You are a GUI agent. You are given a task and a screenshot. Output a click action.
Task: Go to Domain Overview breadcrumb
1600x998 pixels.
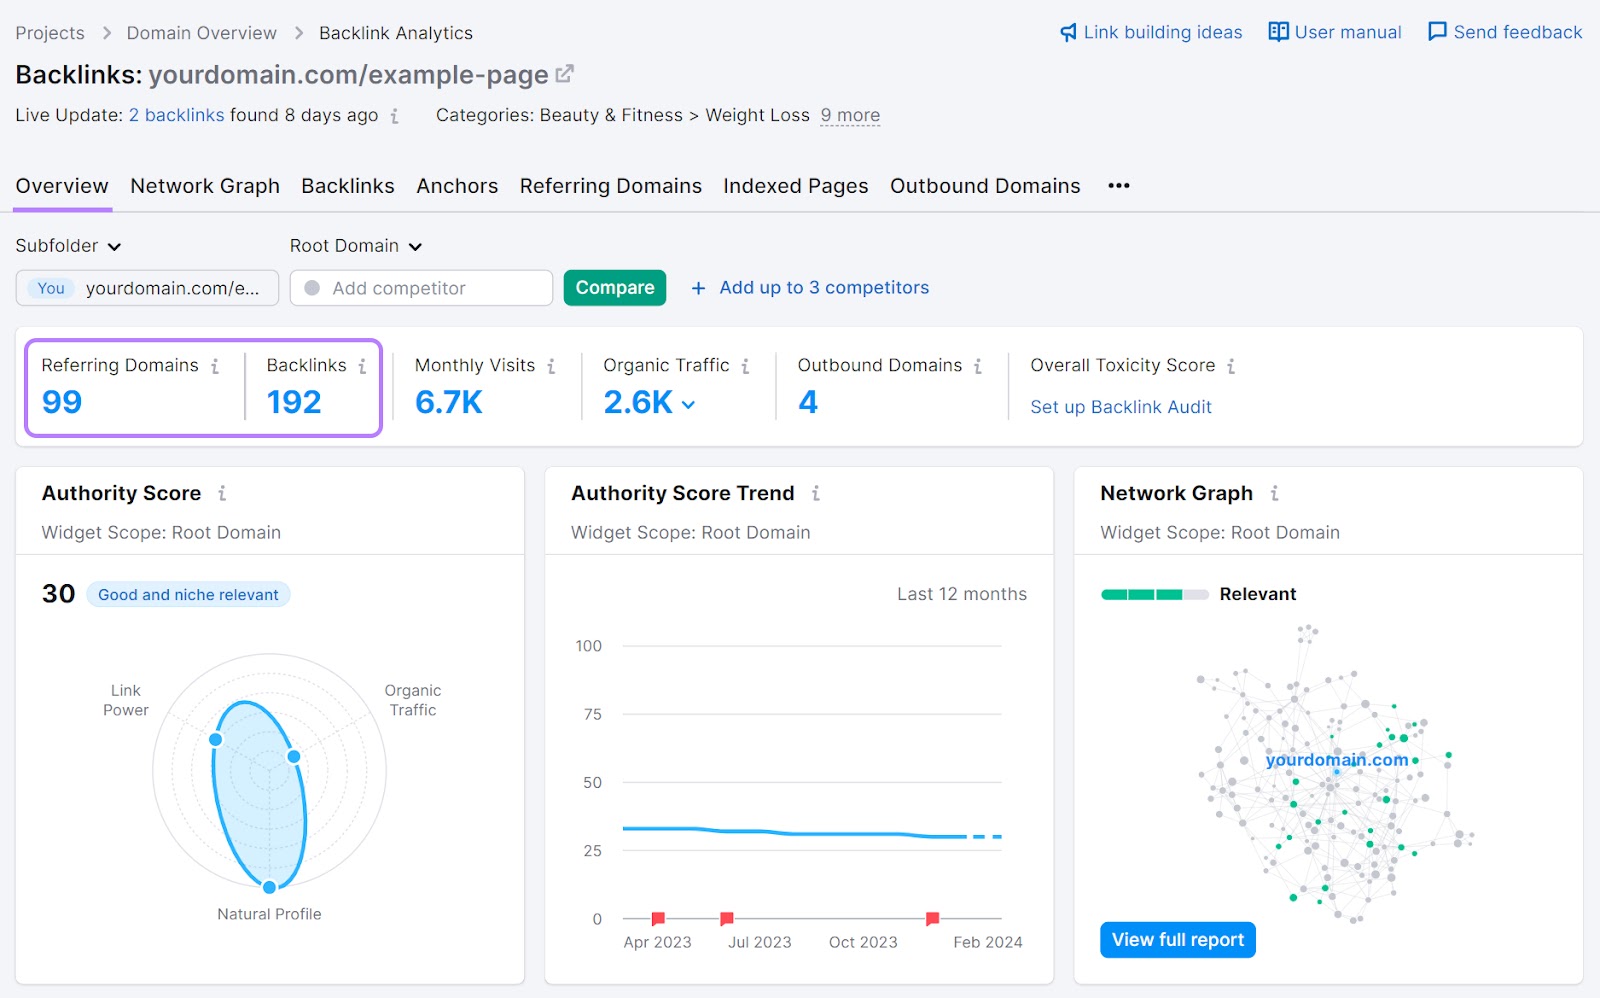202,33
